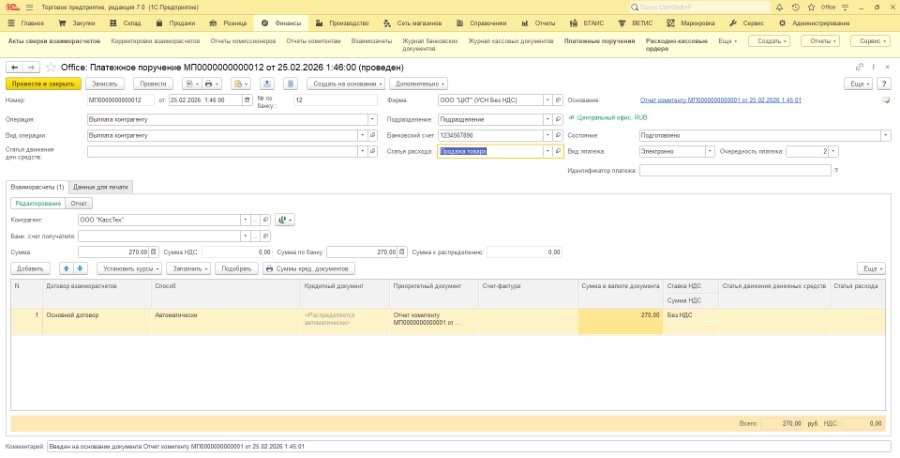This screenshot has height=458, width=900.
Task: Move the table row up with the blue arrow
Action: pos(67,269)
